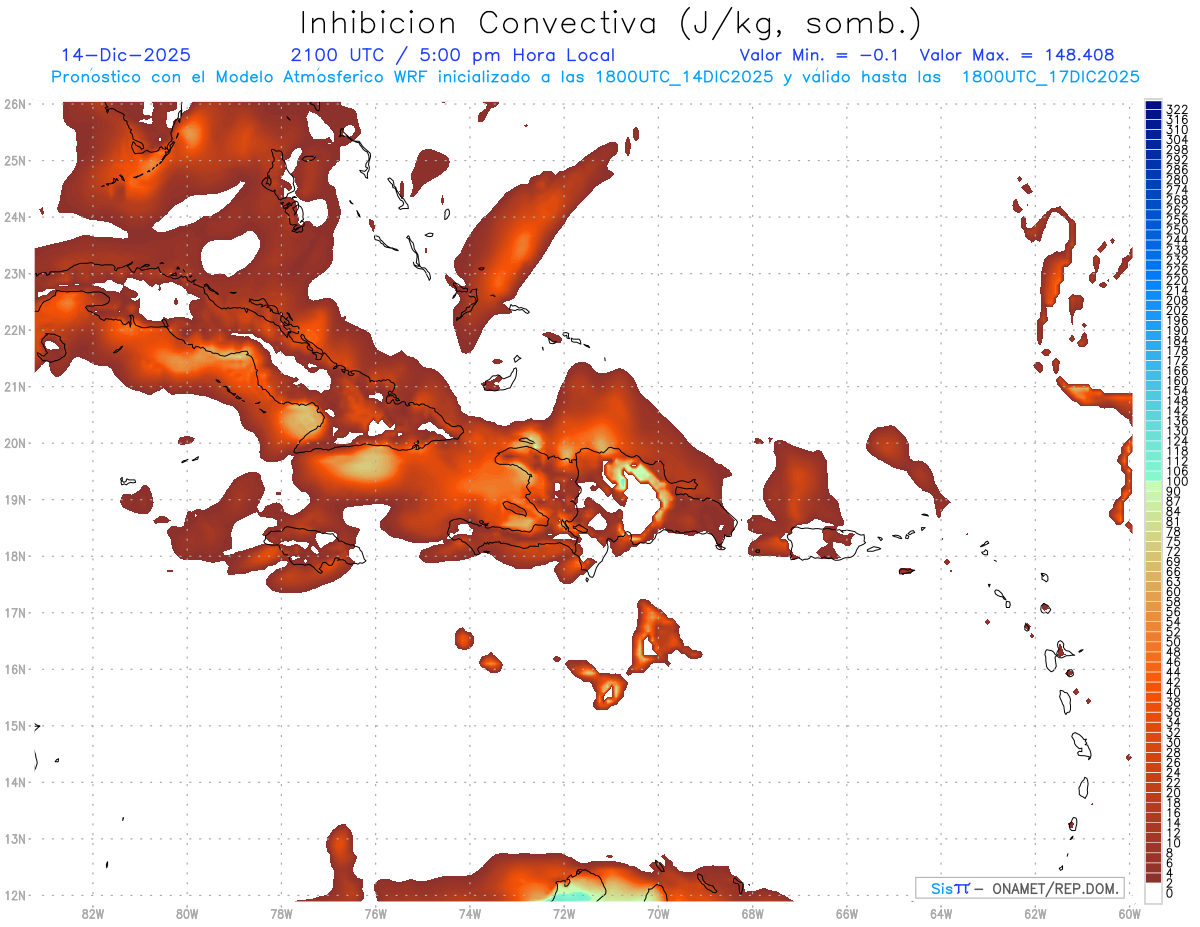This screenshot has width=1200, height=927.
Task: Click the "322" colorbar value
Action: (1176, 108)
